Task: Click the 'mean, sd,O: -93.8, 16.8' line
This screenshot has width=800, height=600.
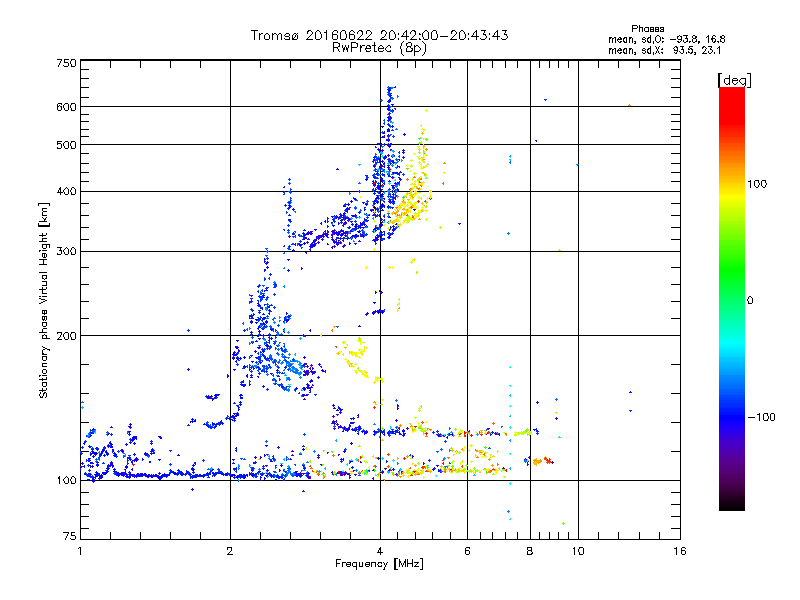Action: [666, 40]
